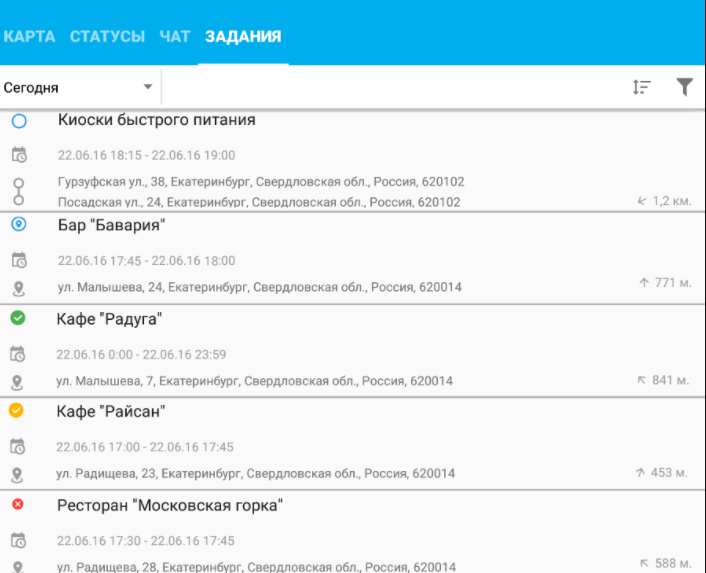This screenshot has width=706, height=573.
Task: Click direction arrow beside 453 м.
Action: [x=640, y=473]
